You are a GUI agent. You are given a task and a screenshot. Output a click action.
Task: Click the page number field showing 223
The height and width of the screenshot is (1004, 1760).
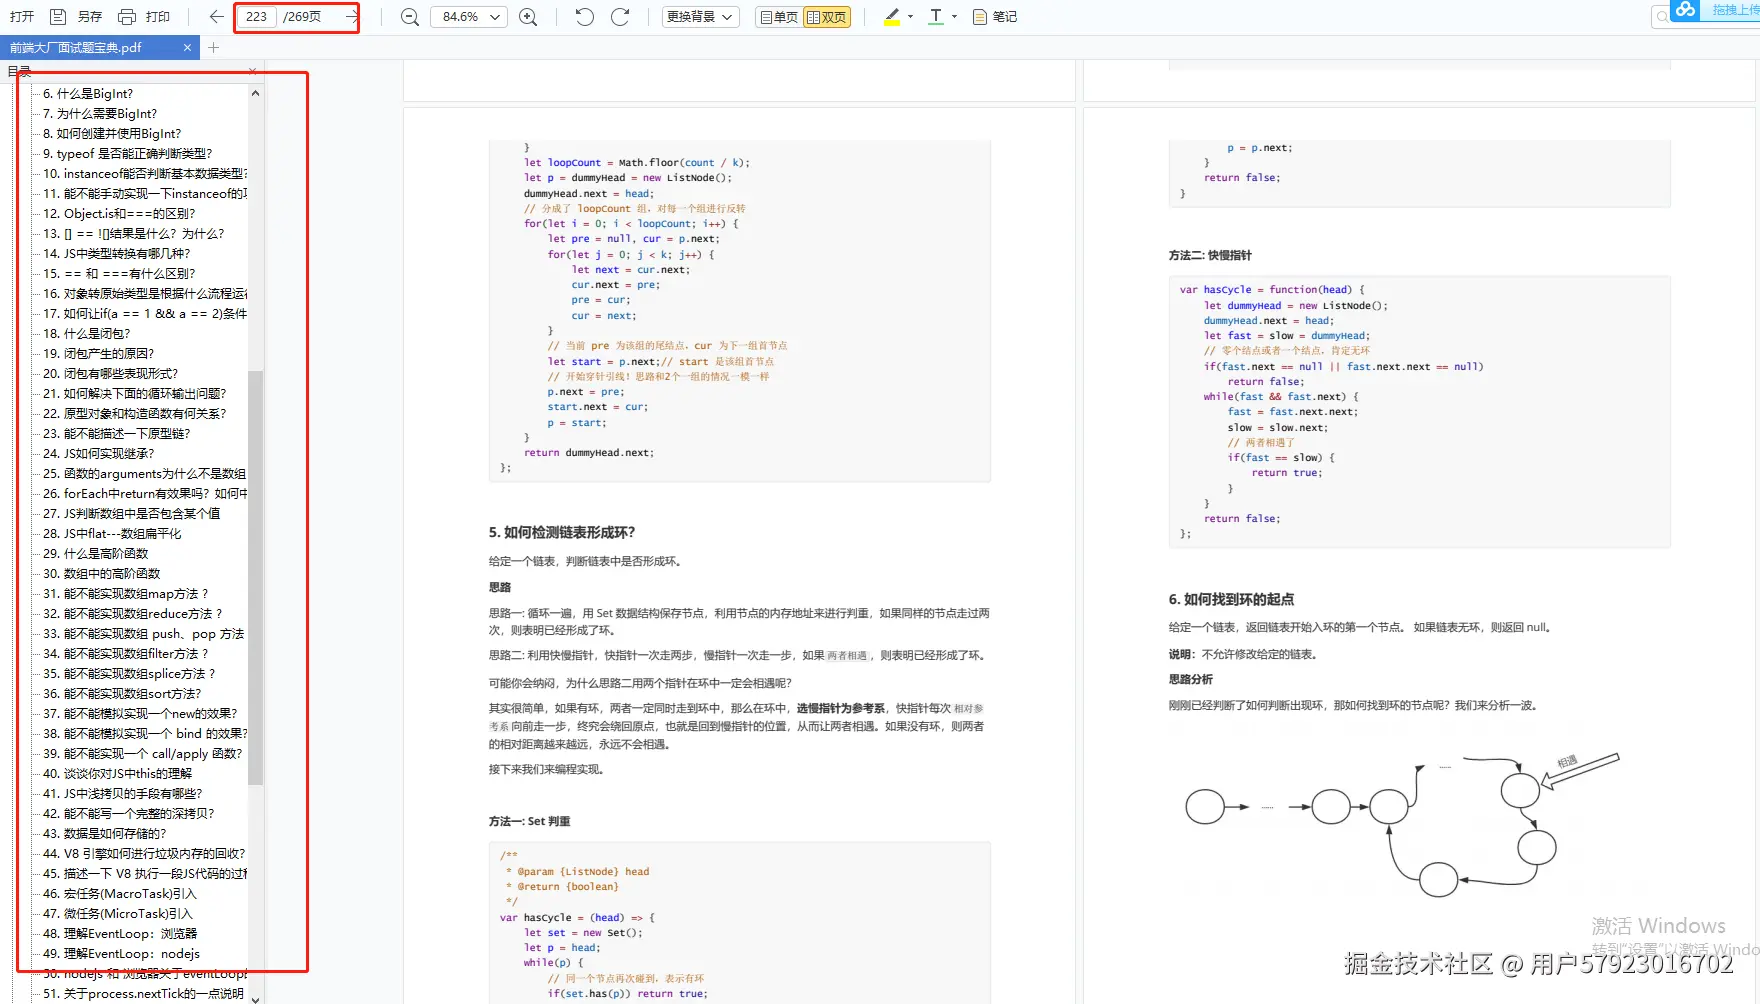point(257,17)
